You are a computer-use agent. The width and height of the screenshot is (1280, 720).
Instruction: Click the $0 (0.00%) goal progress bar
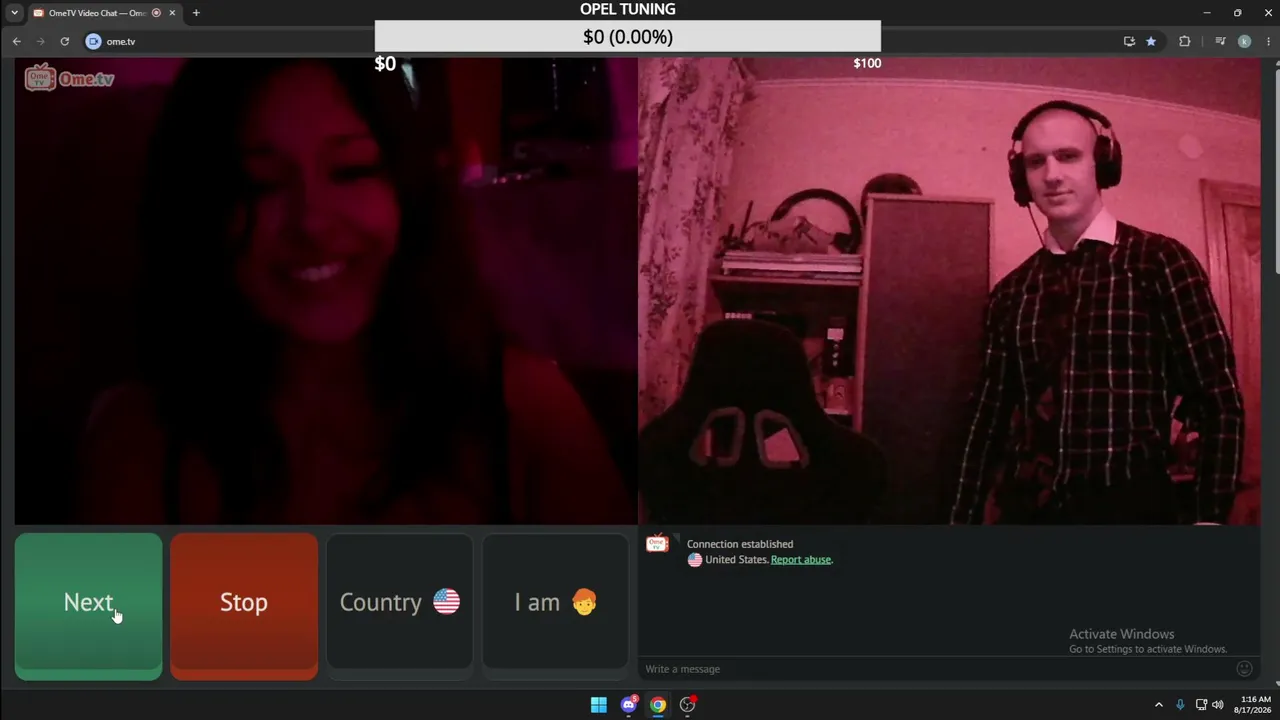628,37
